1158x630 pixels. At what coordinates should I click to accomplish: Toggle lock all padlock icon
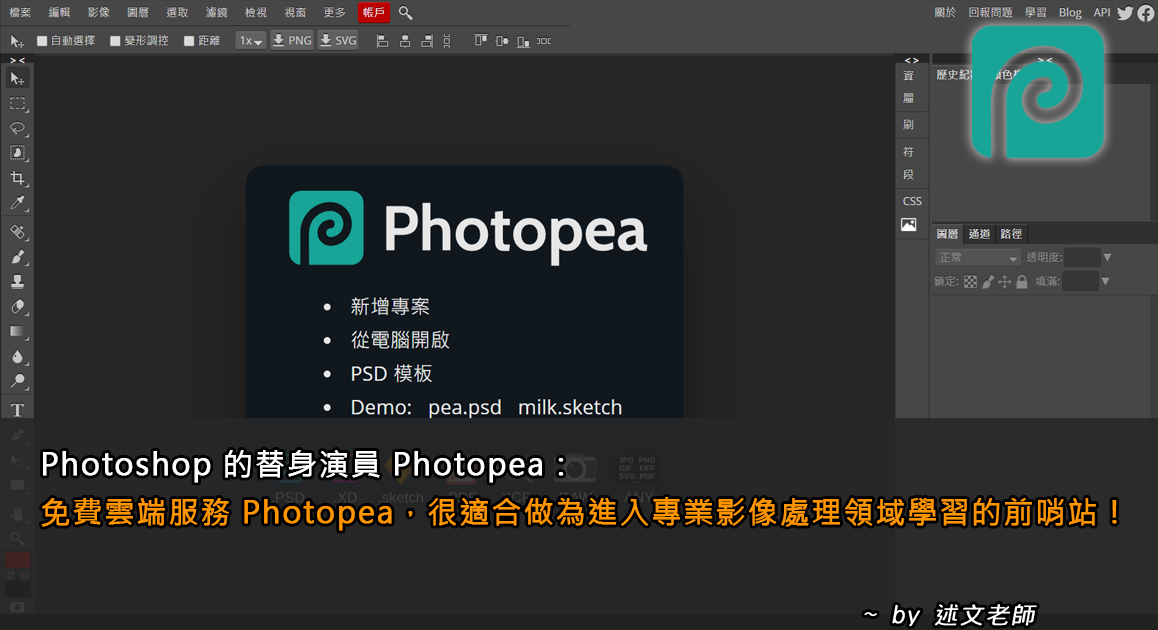tap(1022, 281)
